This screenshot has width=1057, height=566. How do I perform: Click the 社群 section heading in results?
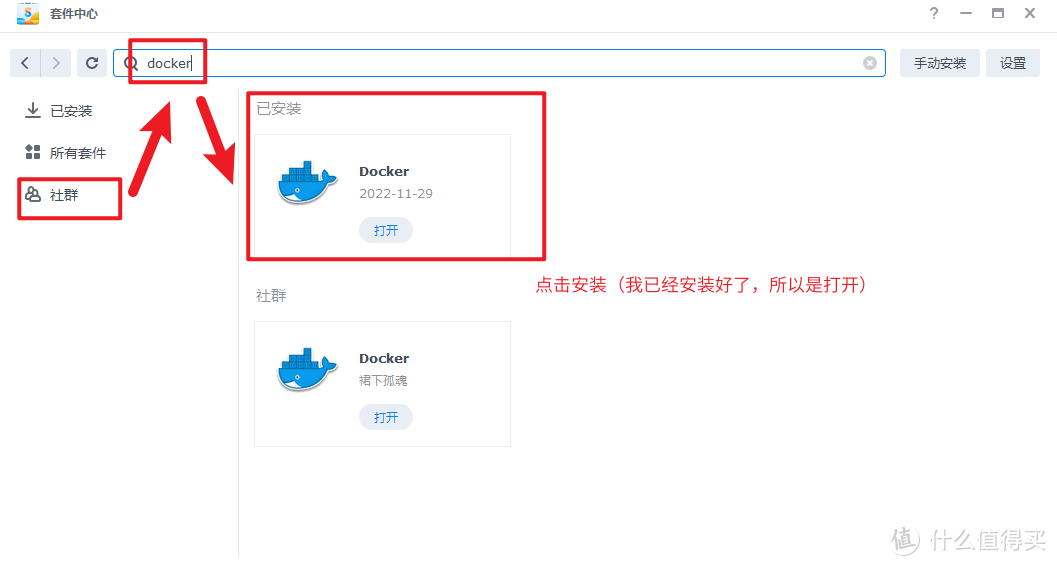271,295
